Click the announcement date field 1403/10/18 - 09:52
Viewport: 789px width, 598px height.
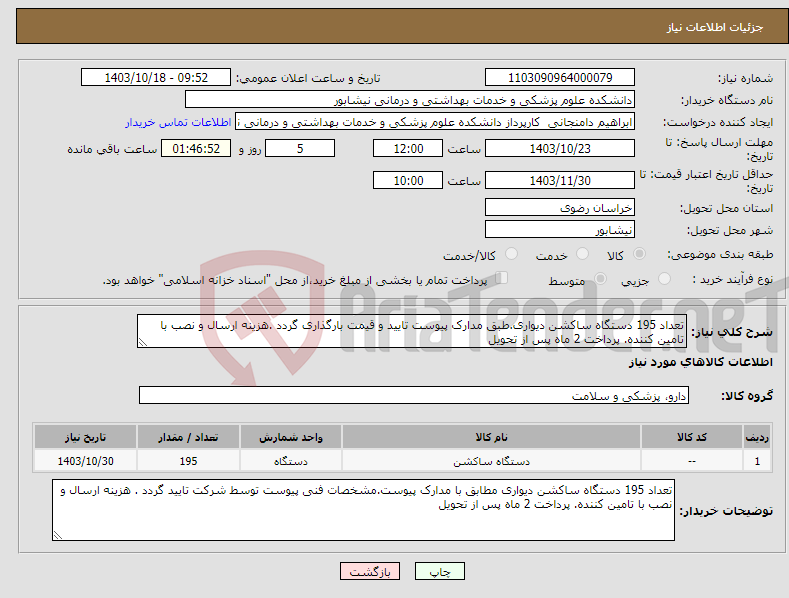(156, 78)
